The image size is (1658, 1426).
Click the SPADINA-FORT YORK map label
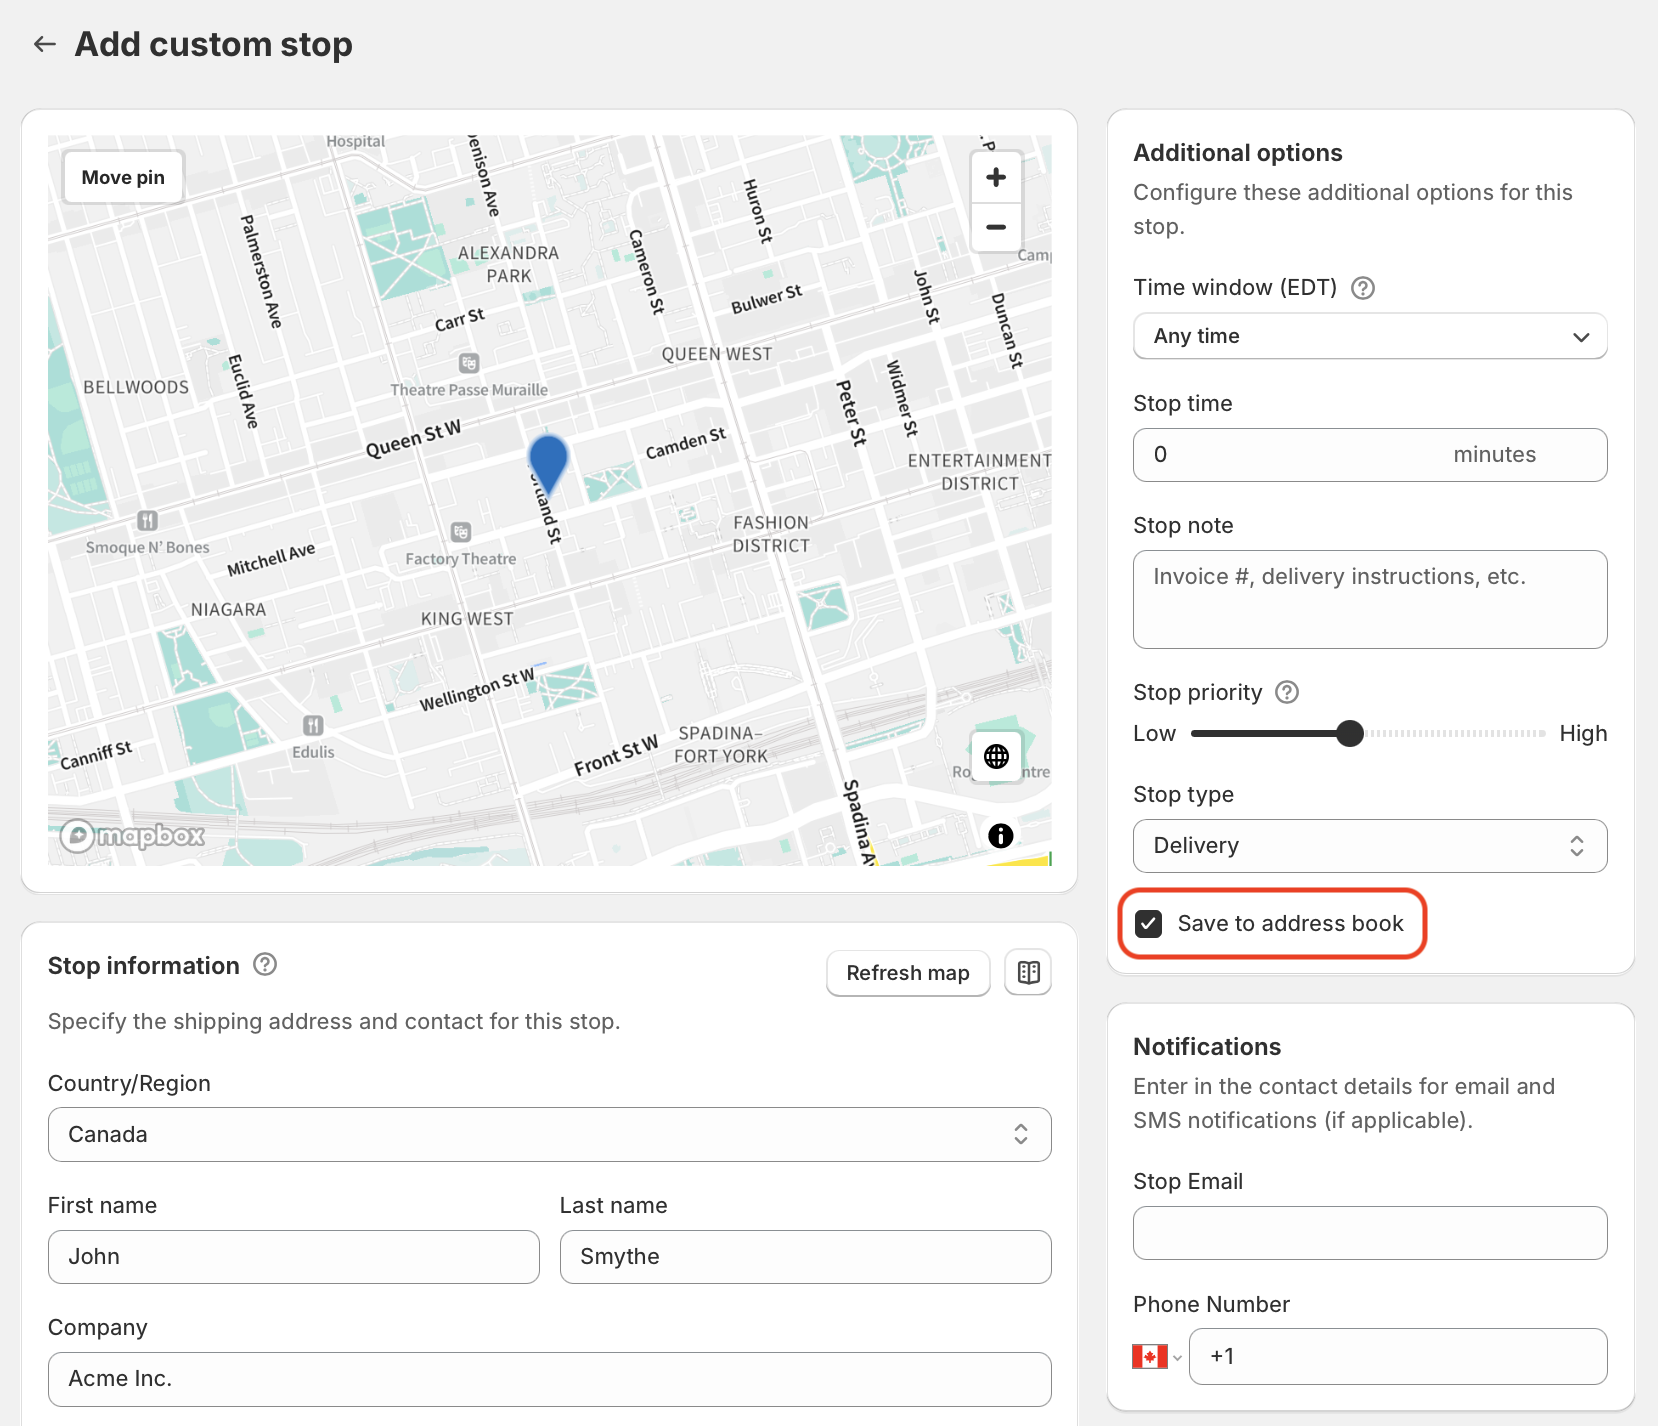(x=721, y=745)
